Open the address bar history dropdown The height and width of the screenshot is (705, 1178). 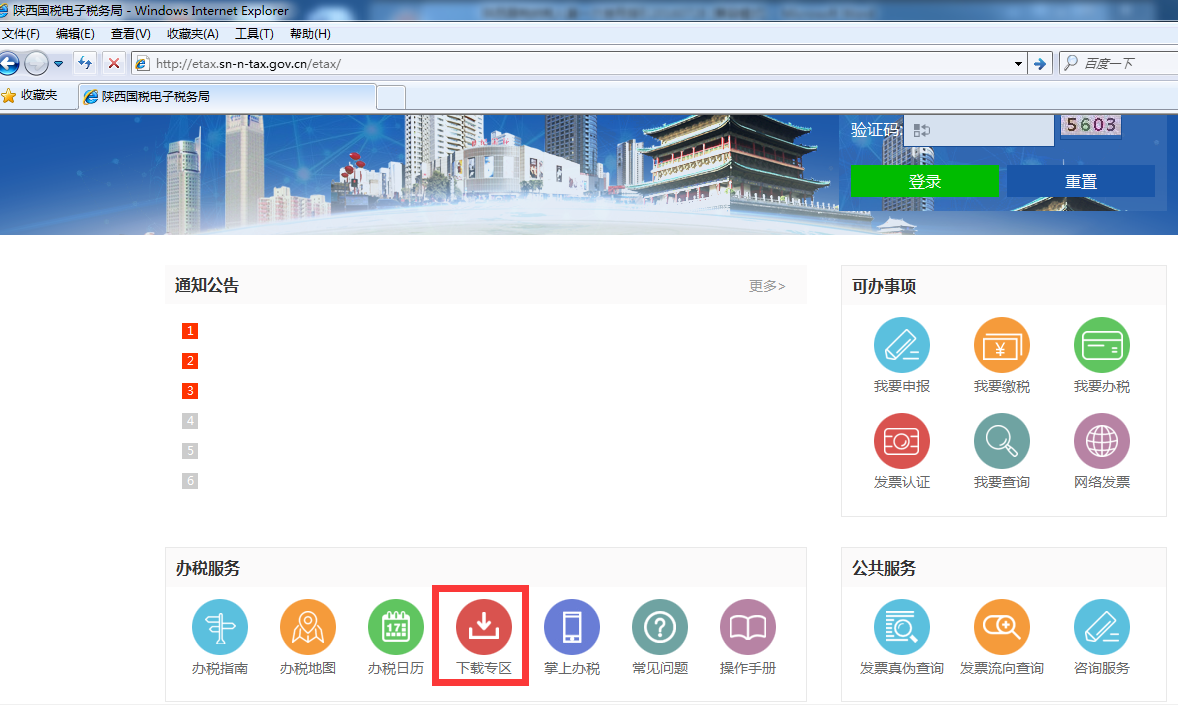coord(1019,63)
